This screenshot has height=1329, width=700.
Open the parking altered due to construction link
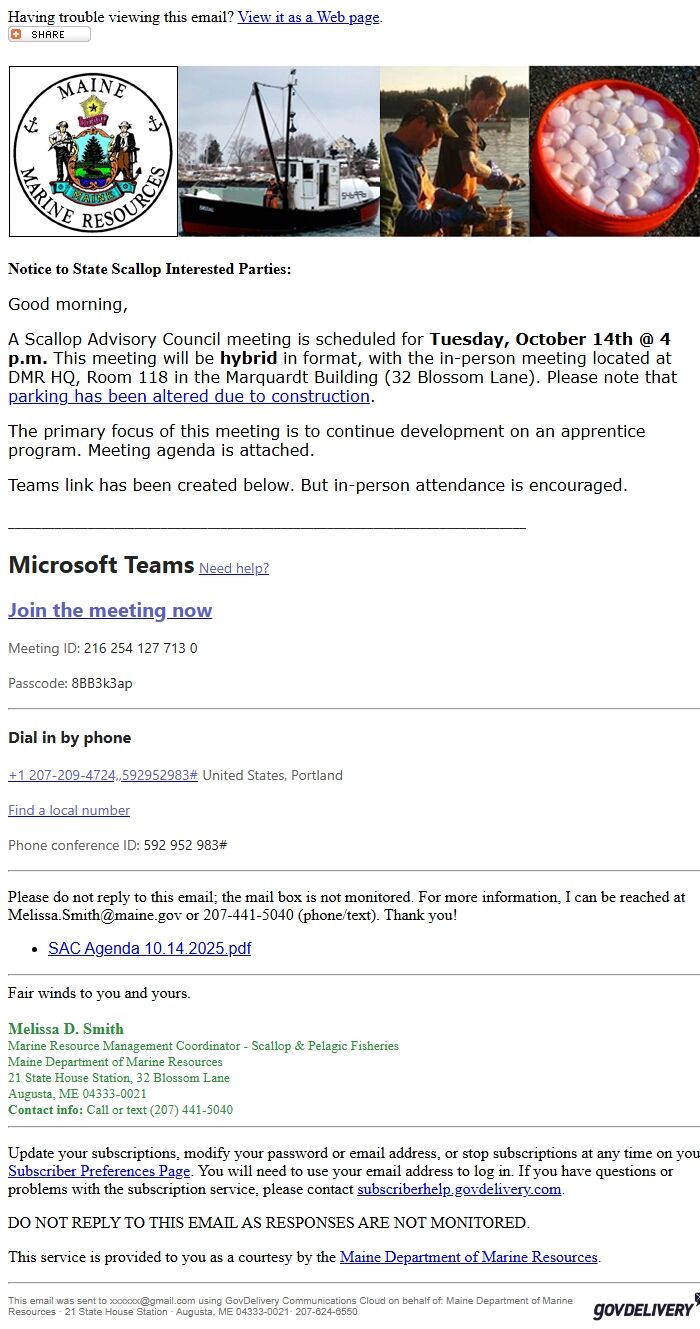189,396
